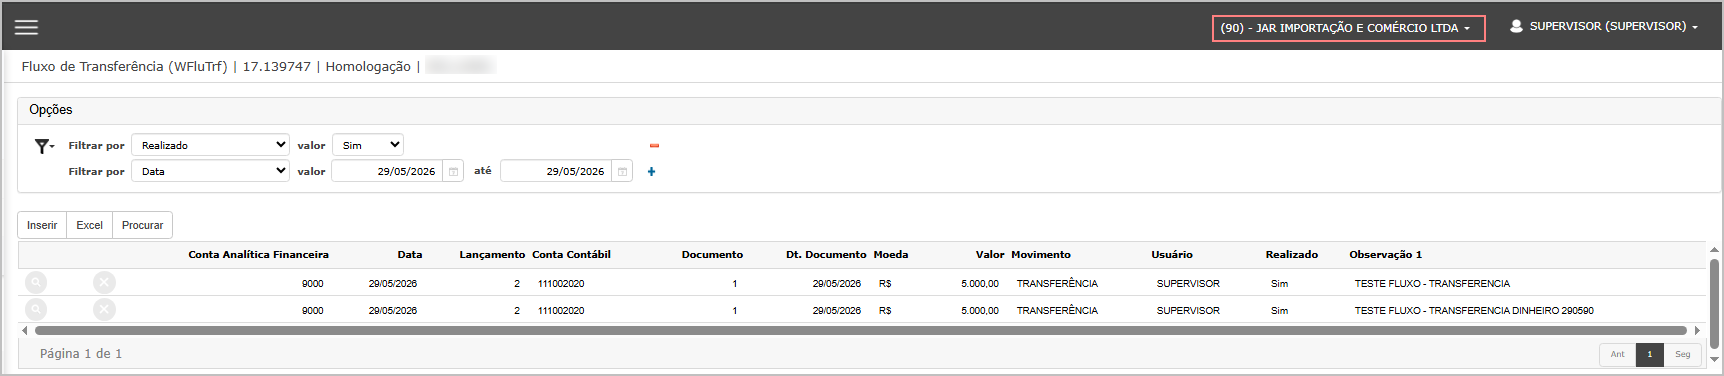Click the Inserir button

coord(42,225)
